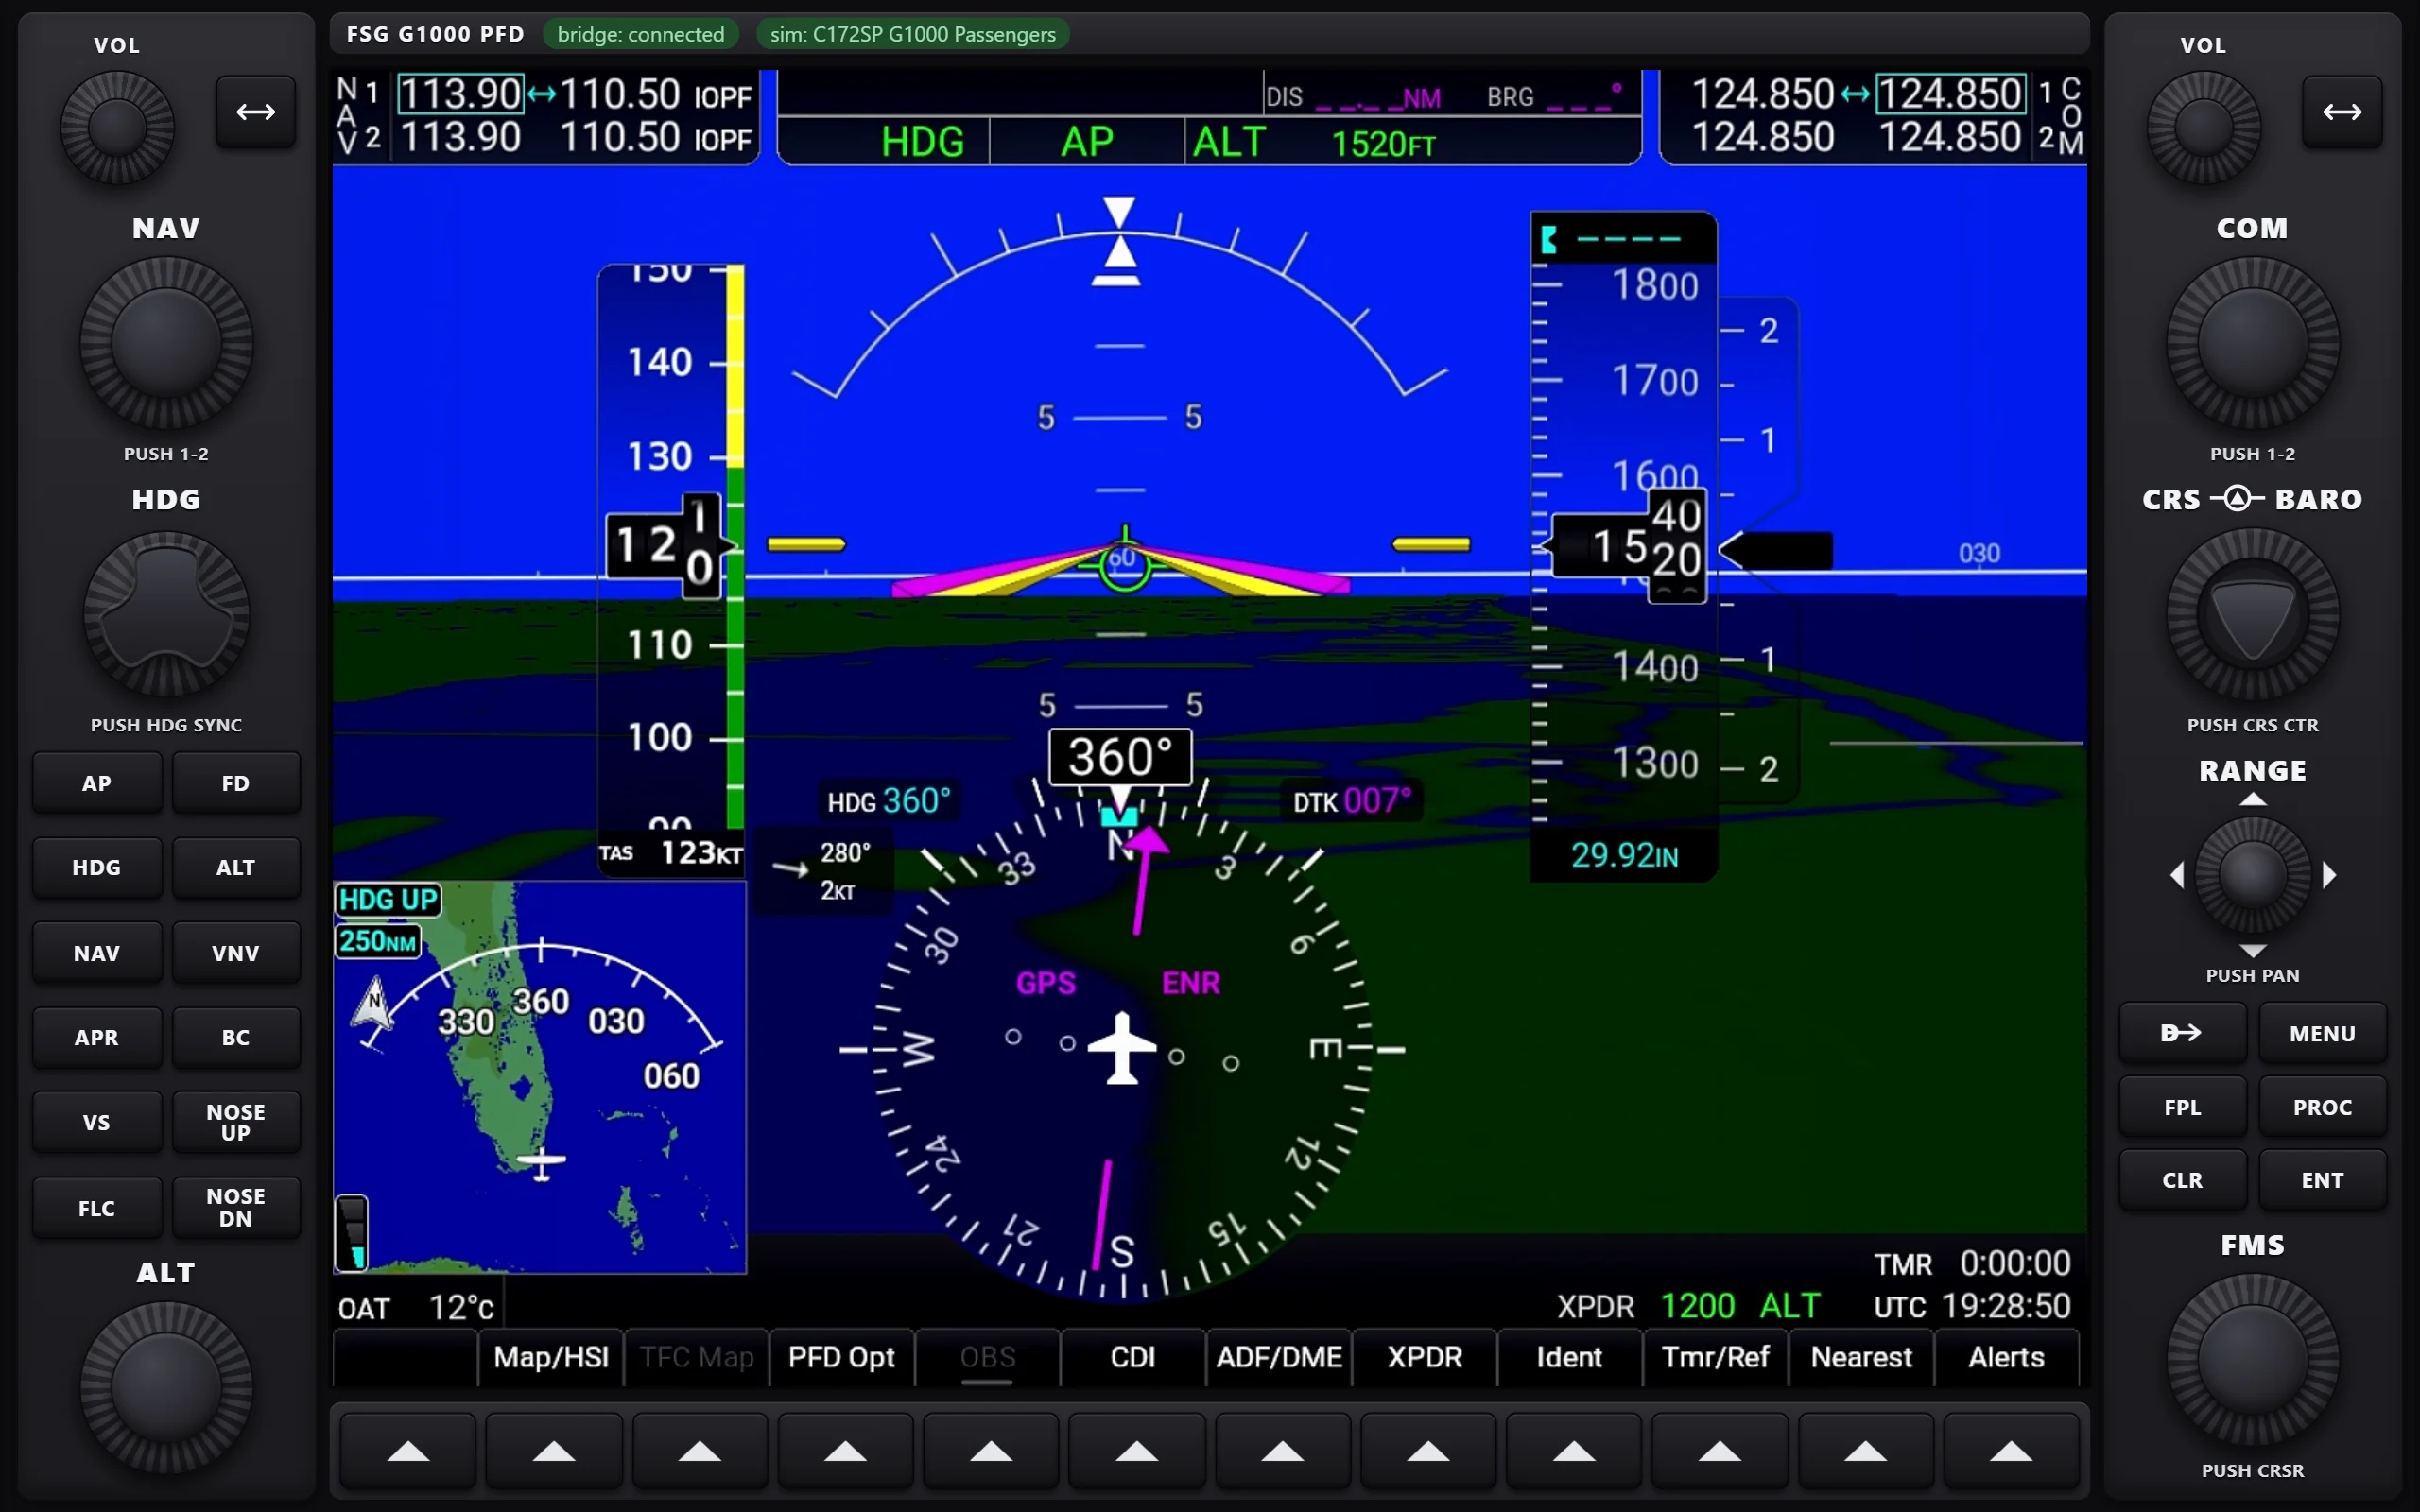Click the FMS knob labeled PUSH CRSR

[x=2252, y=1360]
